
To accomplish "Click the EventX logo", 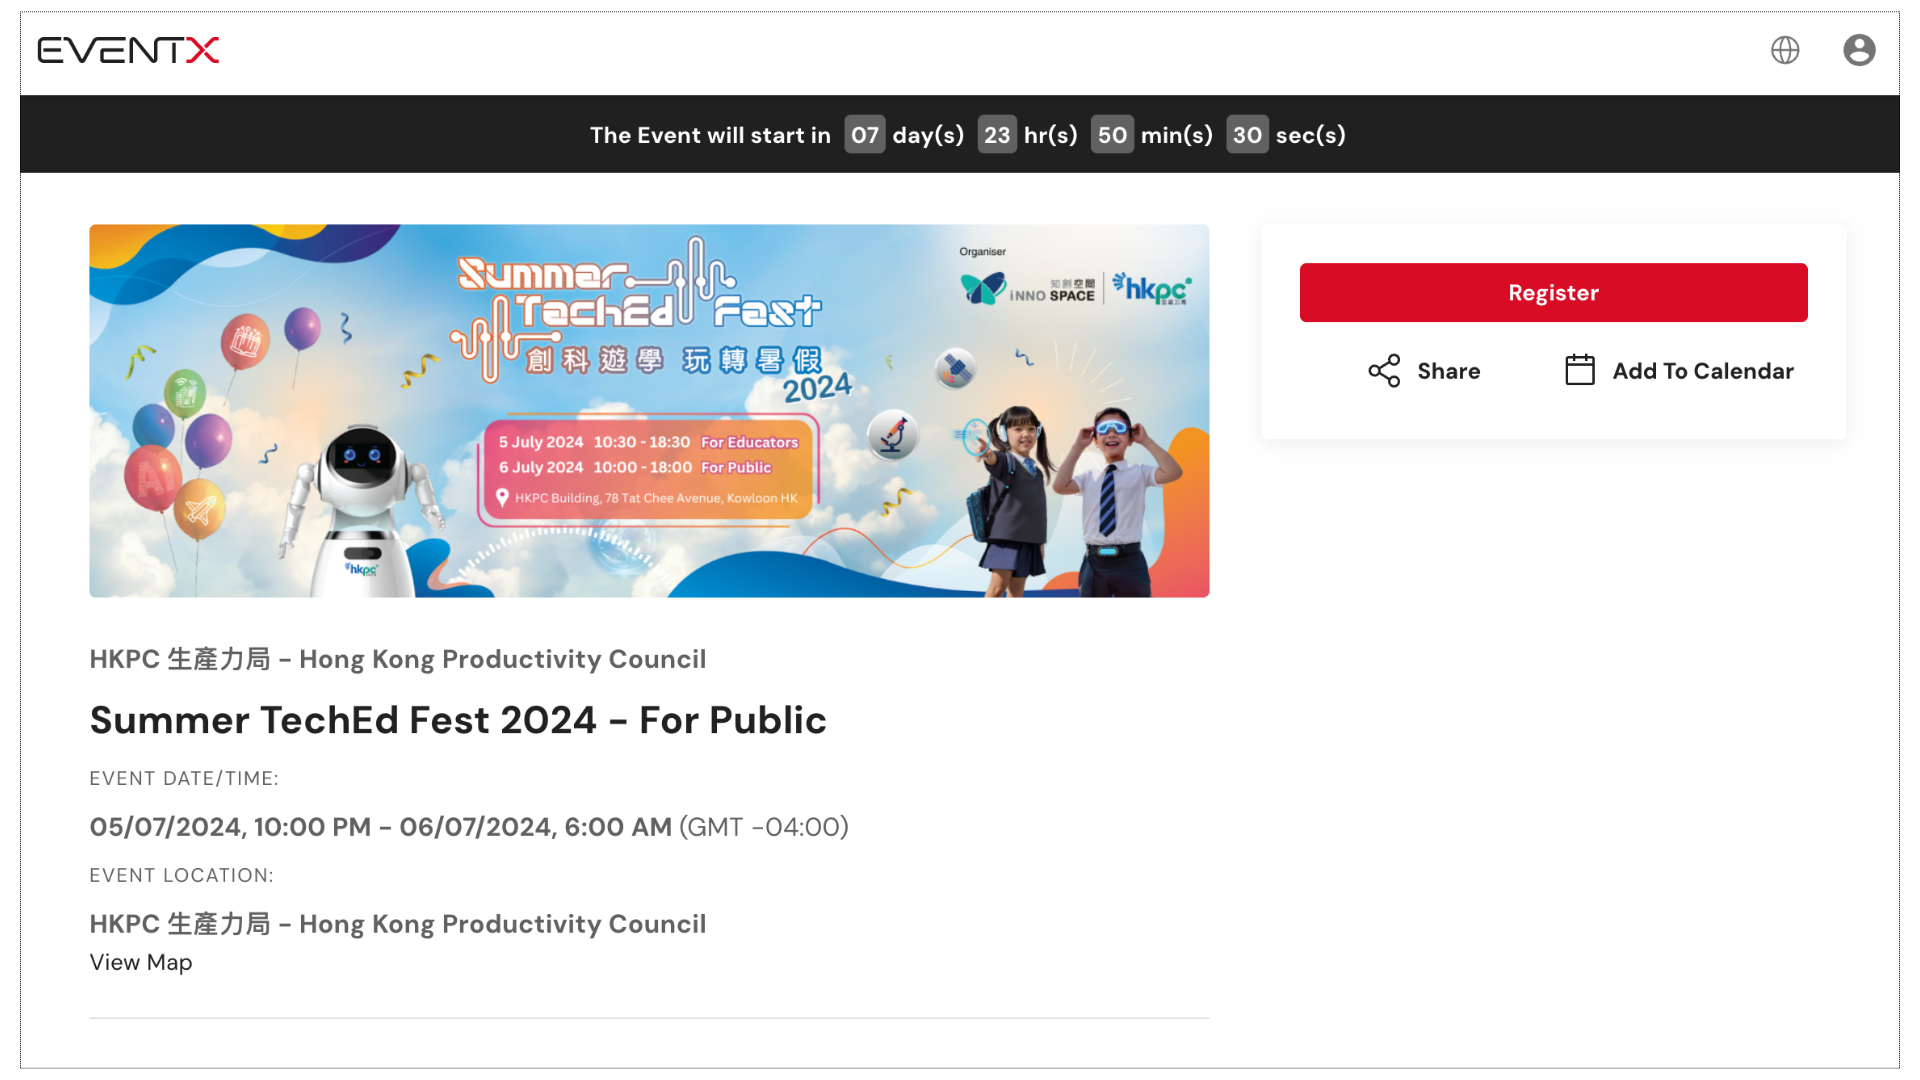I will [128, 50].
